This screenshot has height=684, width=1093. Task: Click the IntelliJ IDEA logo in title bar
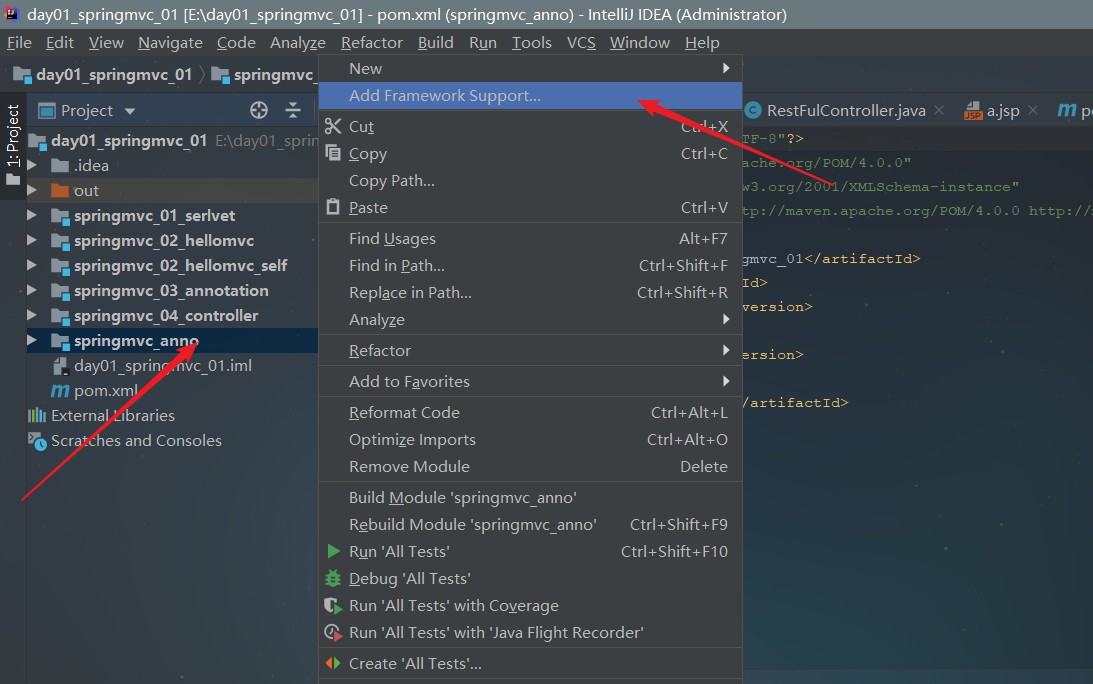click(x=12, y=14)
